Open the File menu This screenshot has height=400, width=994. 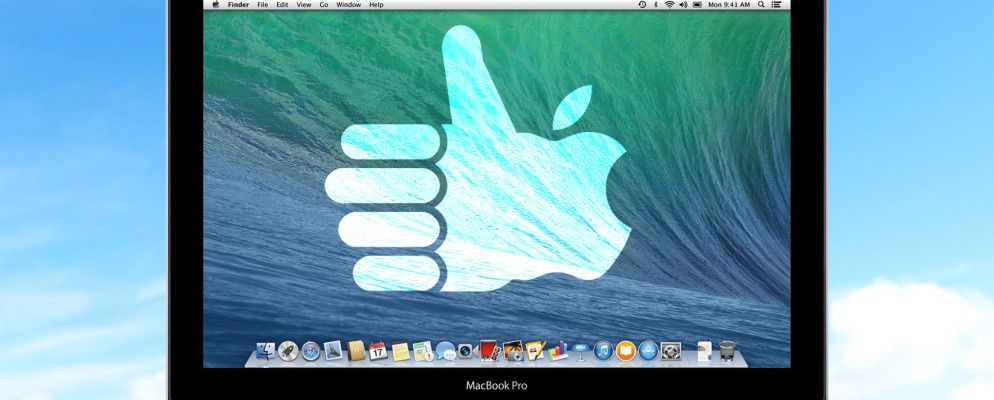point(262,4)
